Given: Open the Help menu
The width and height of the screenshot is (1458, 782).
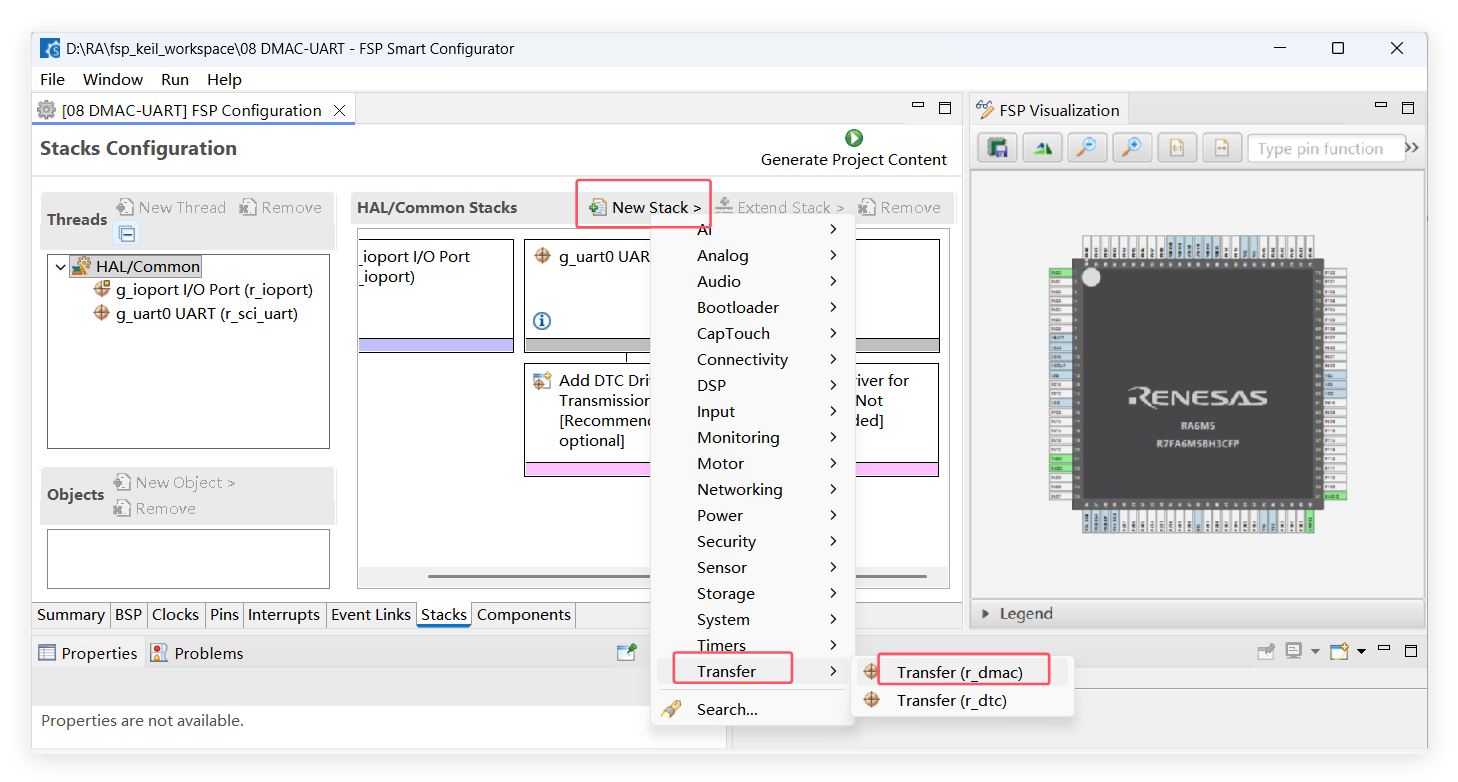Looking at the screenshot, I should (224, 79).
